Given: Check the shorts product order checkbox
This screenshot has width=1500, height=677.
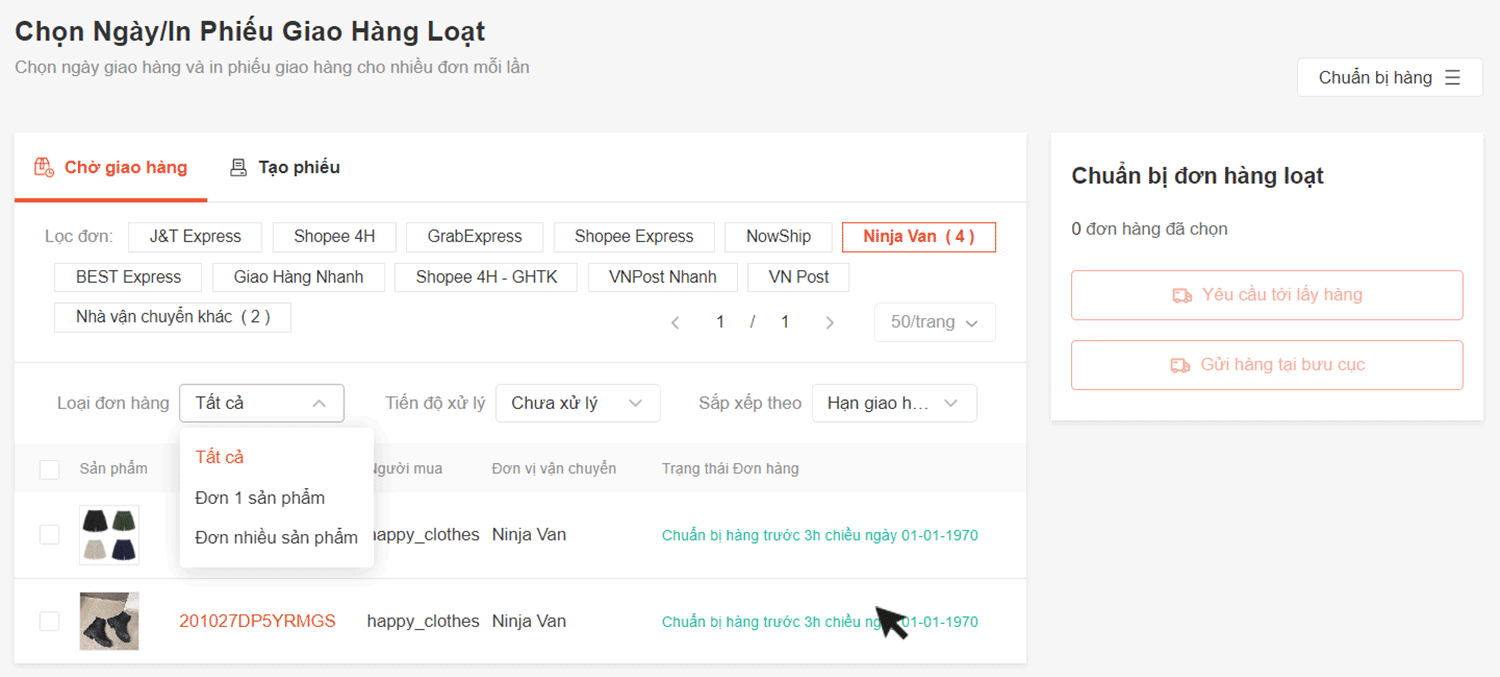Looking at the screenshot, I should 49,535.
